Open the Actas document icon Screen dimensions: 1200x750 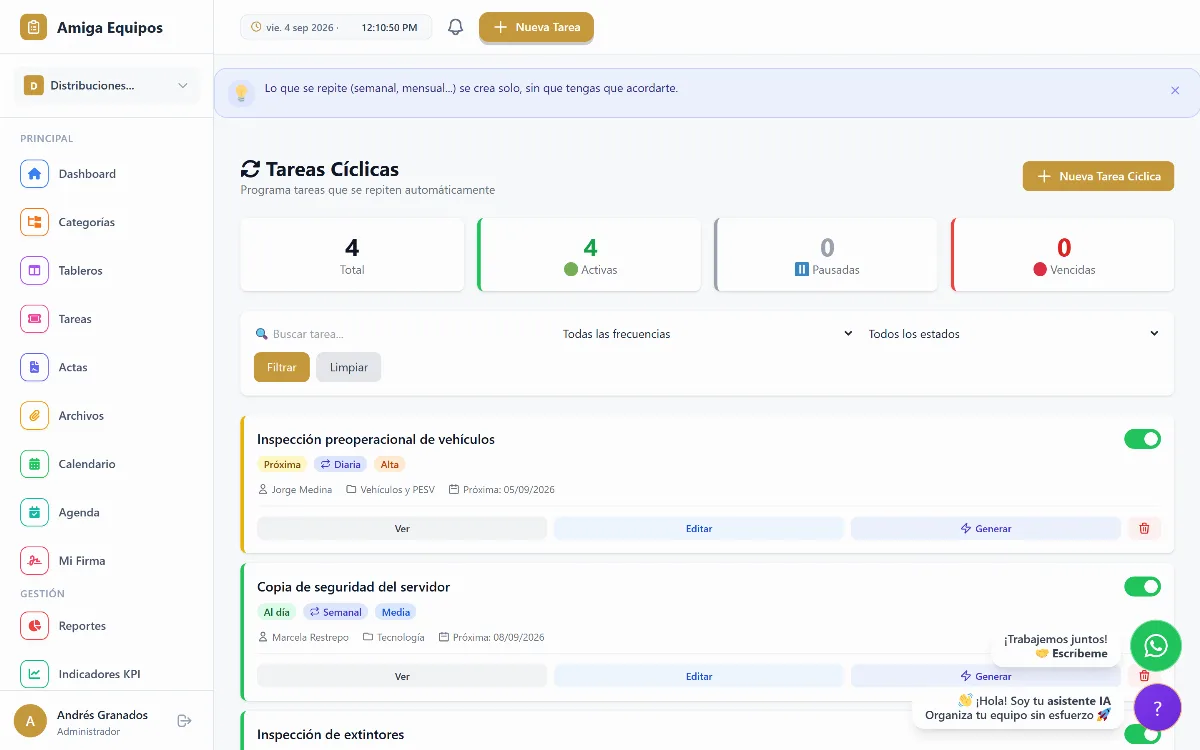[x=34, y=367]
